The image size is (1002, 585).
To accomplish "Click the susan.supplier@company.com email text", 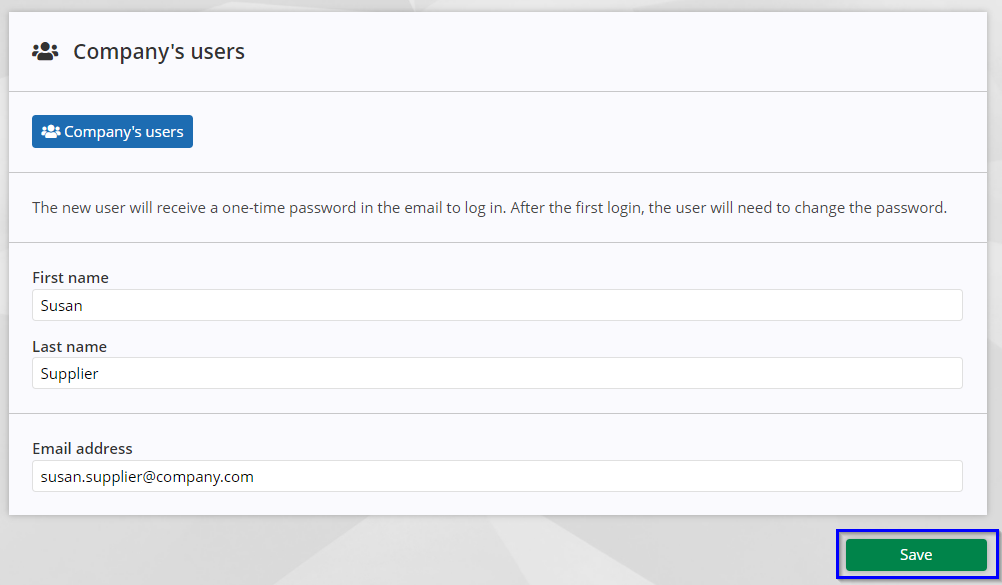I will point(147,477).
